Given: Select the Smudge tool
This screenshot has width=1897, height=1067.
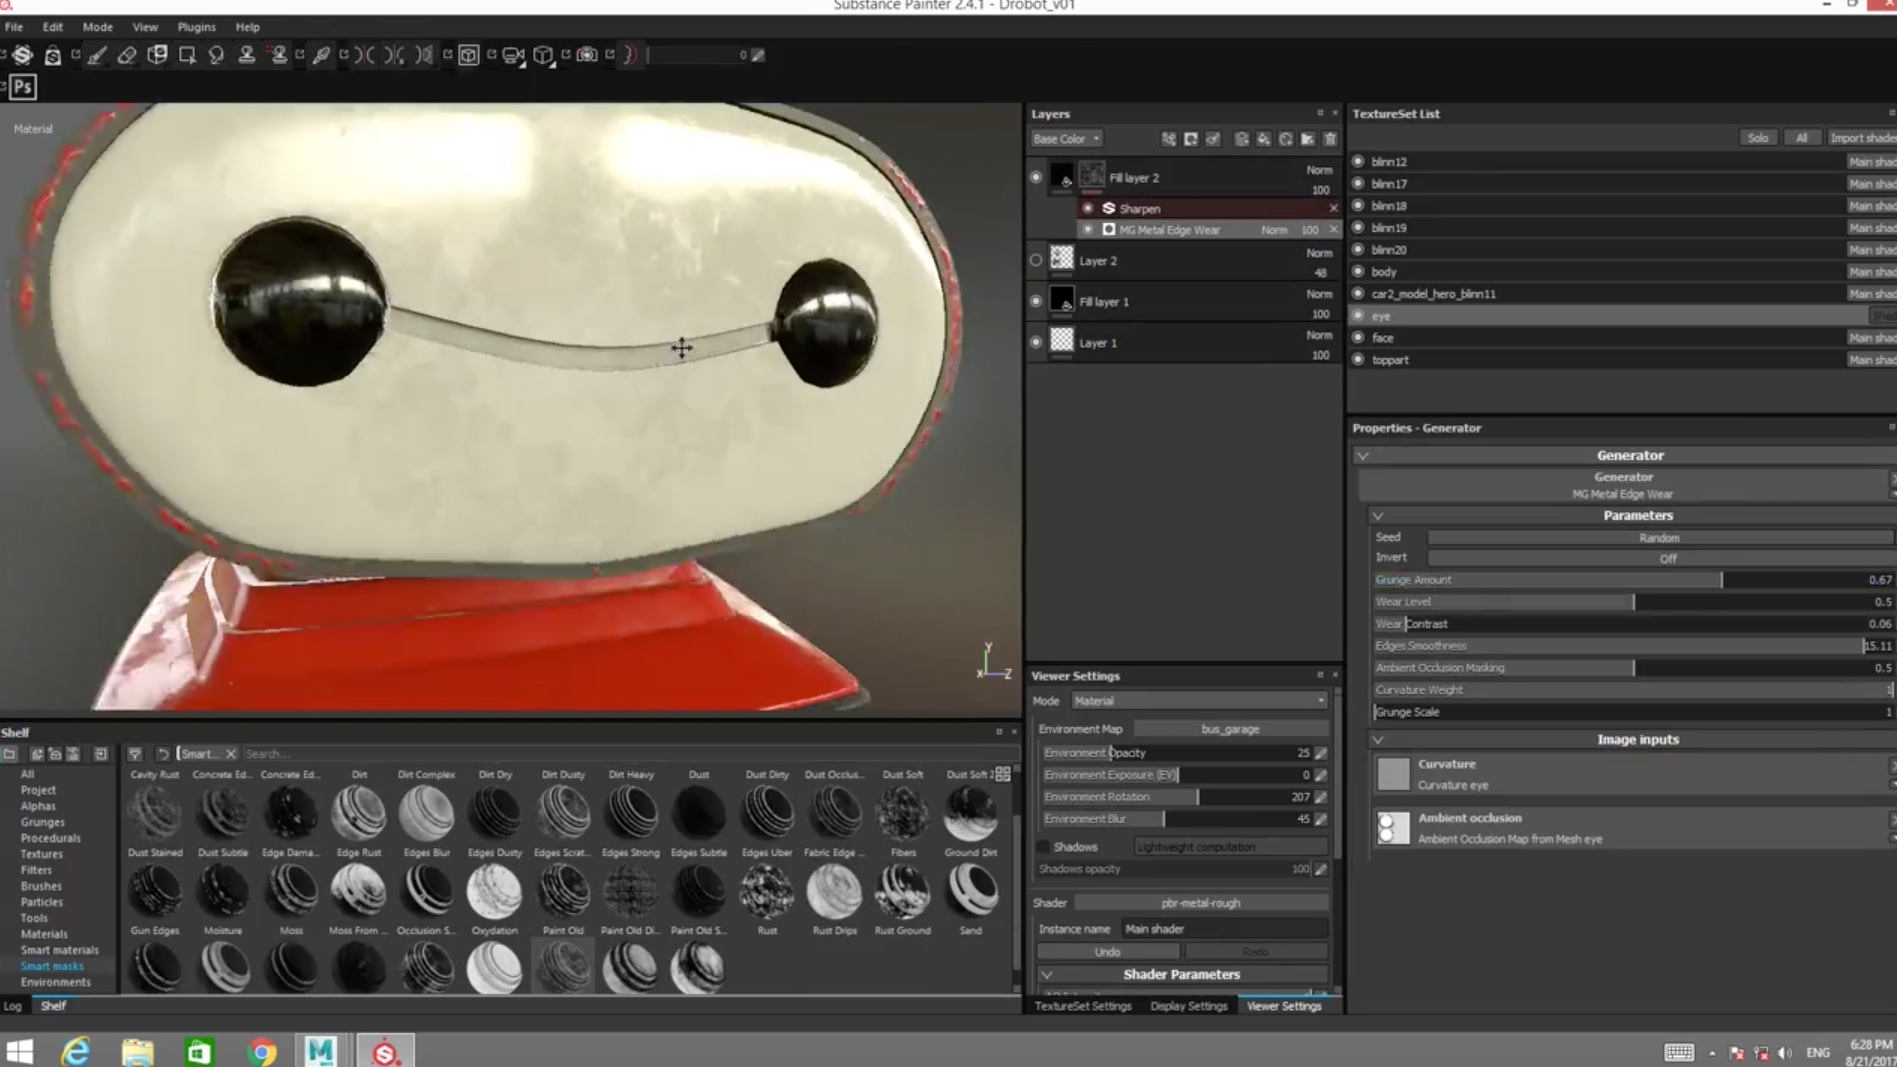Looking at the screenshot, I should coord(216,55).
